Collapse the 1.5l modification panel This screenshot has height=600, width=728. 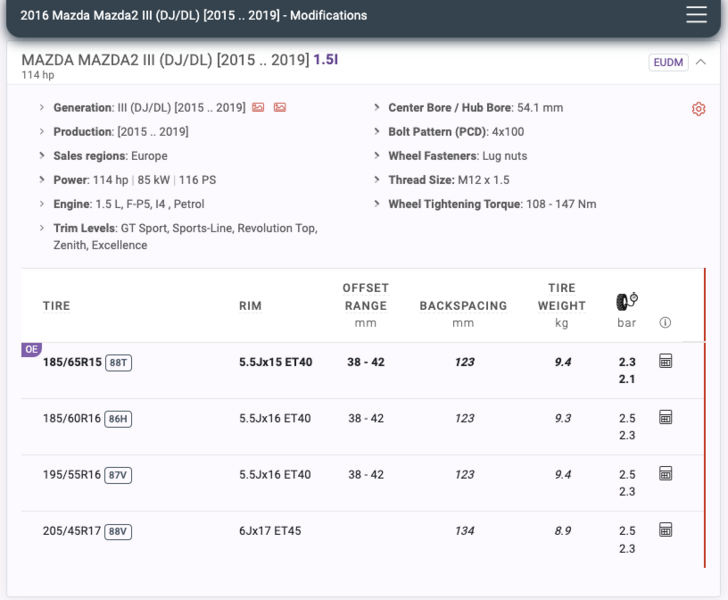click(701, 62)
